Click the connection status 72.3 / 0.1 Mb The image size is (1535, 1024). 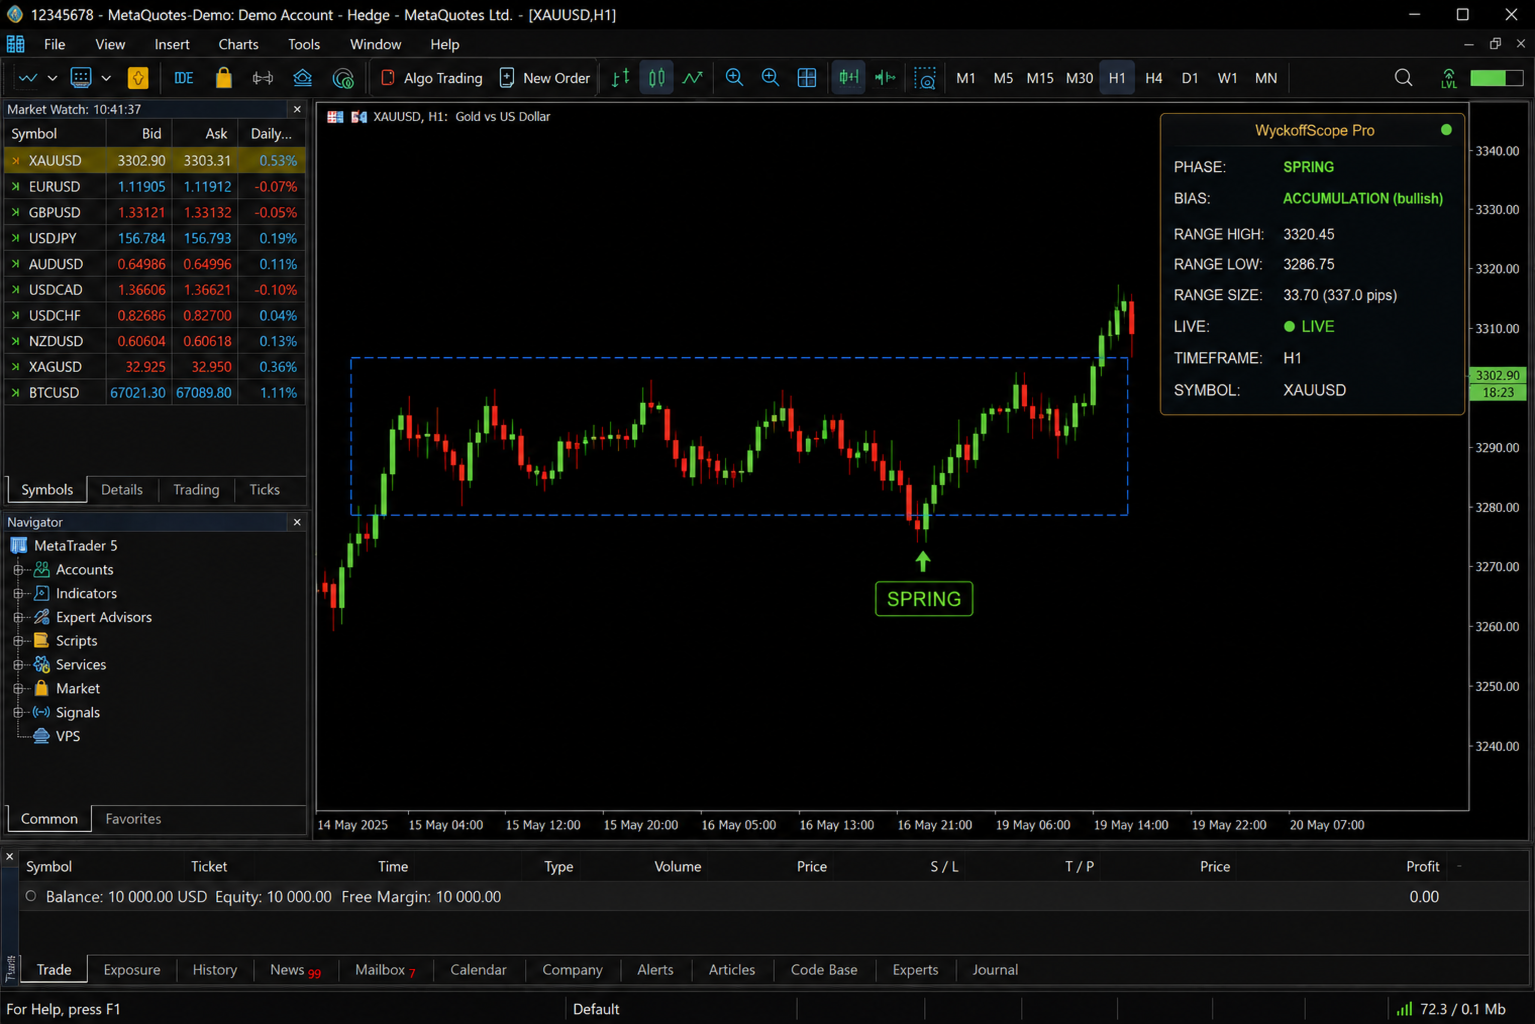[x=1451, y=1009]
